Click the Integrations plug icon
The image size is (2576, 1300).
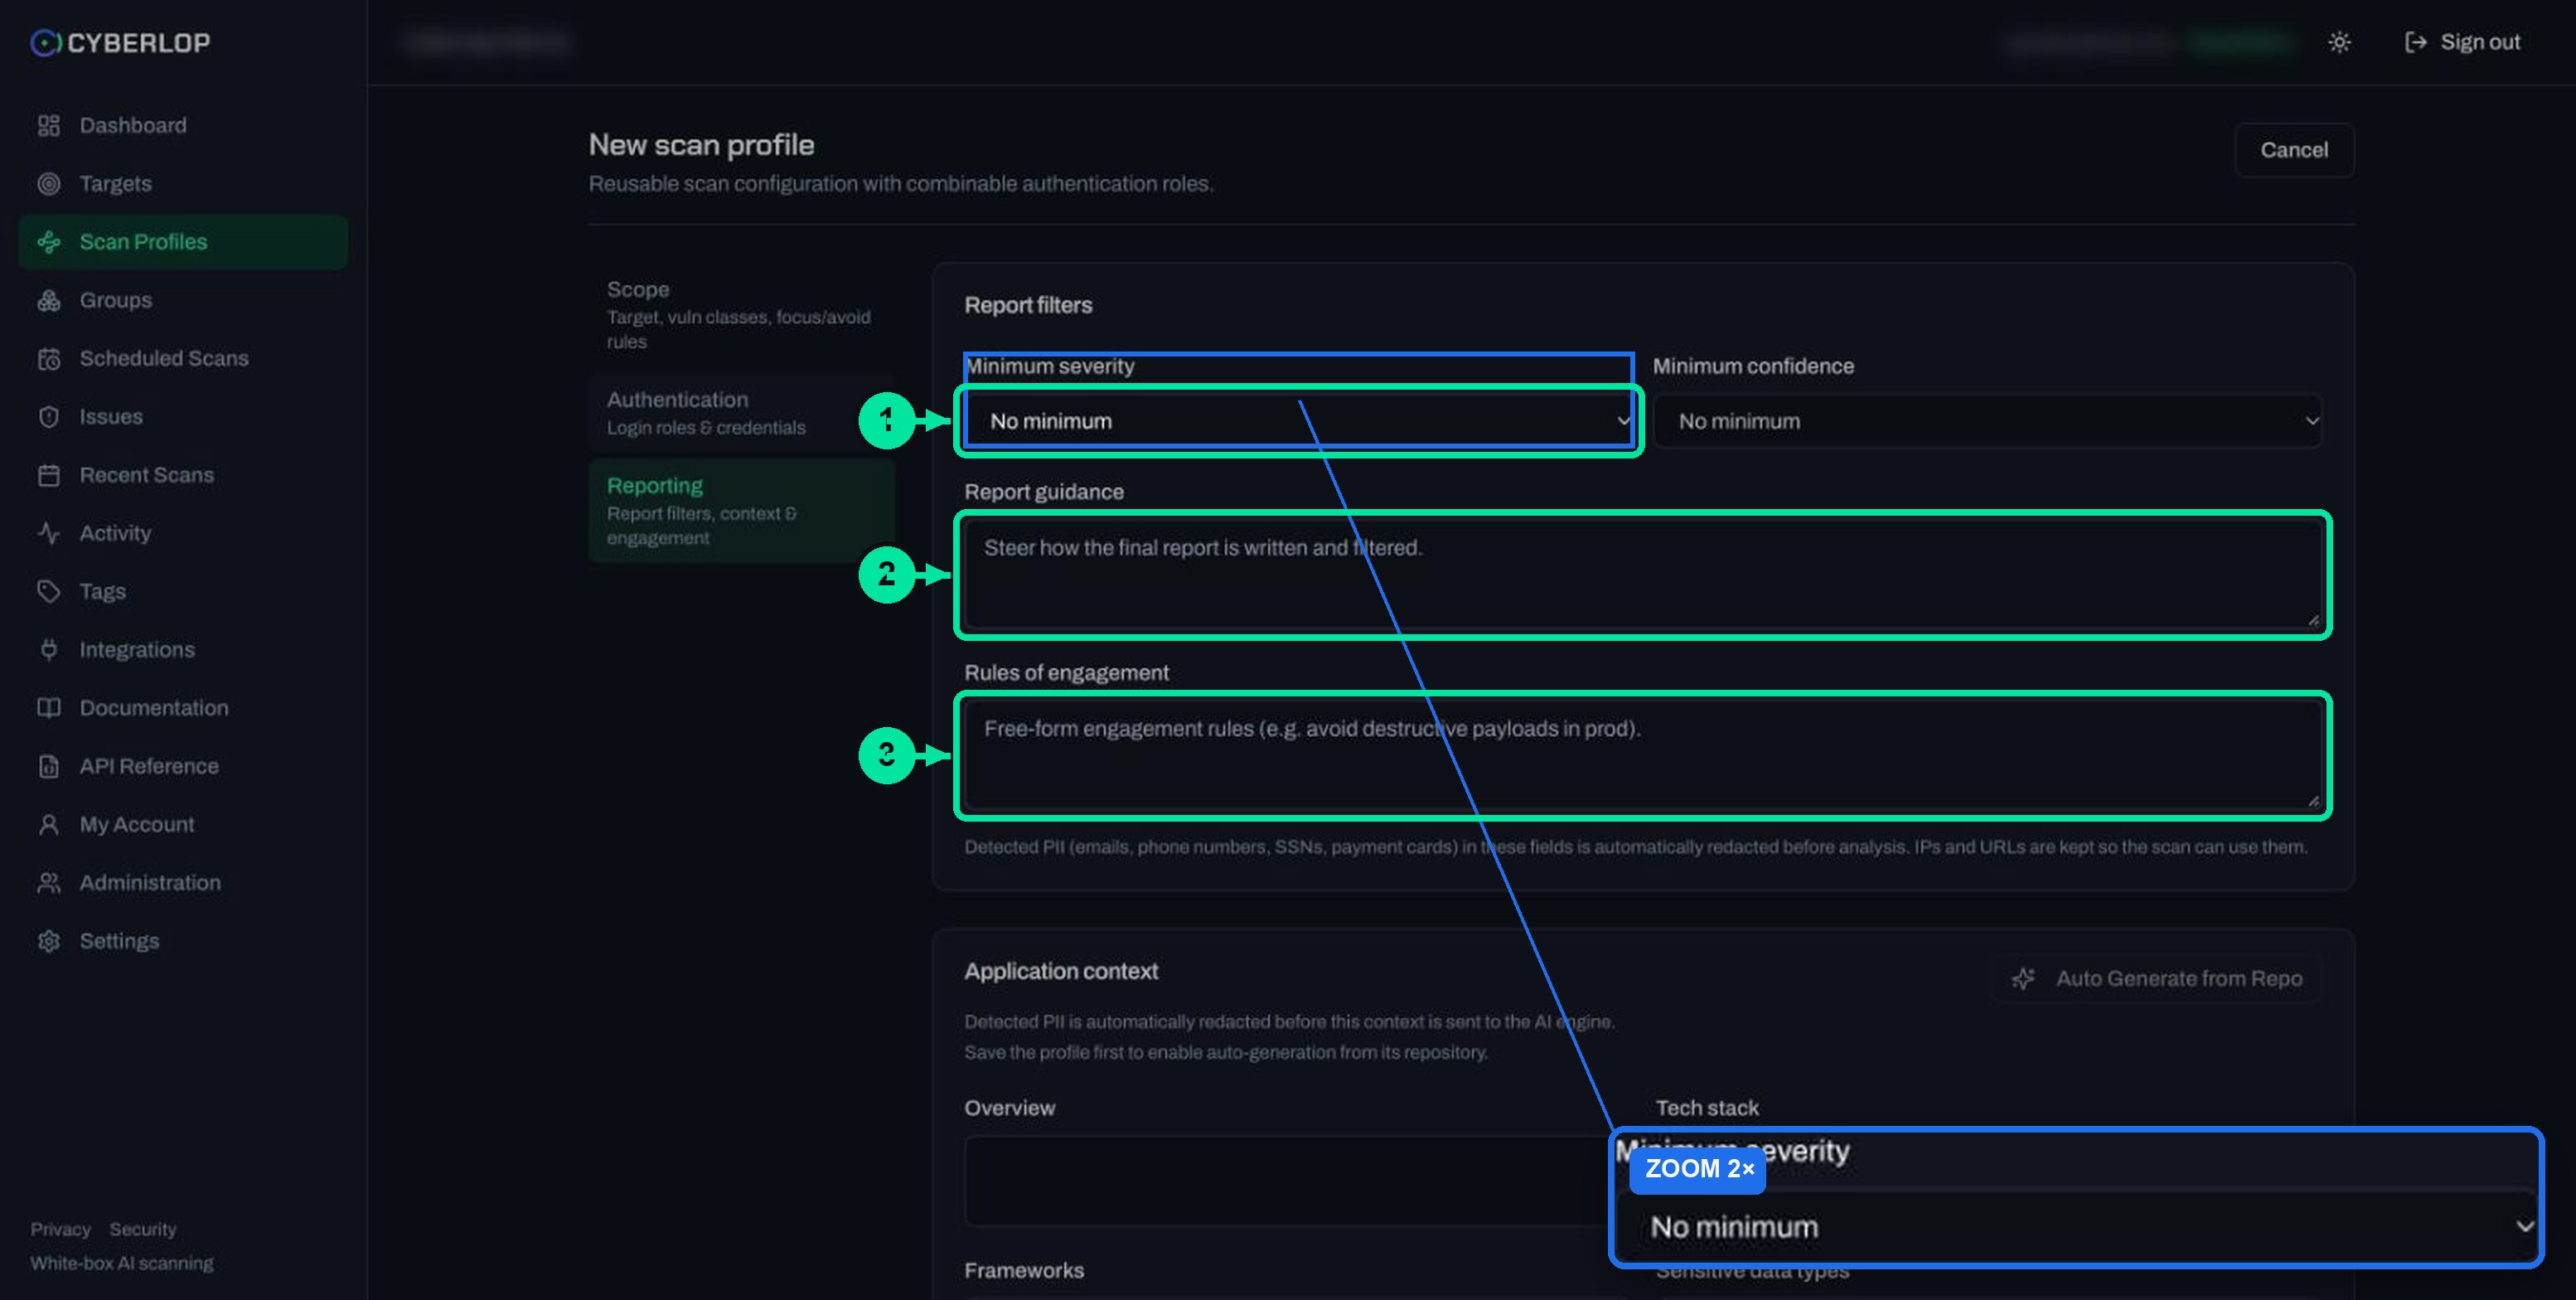tap(48, 650)
